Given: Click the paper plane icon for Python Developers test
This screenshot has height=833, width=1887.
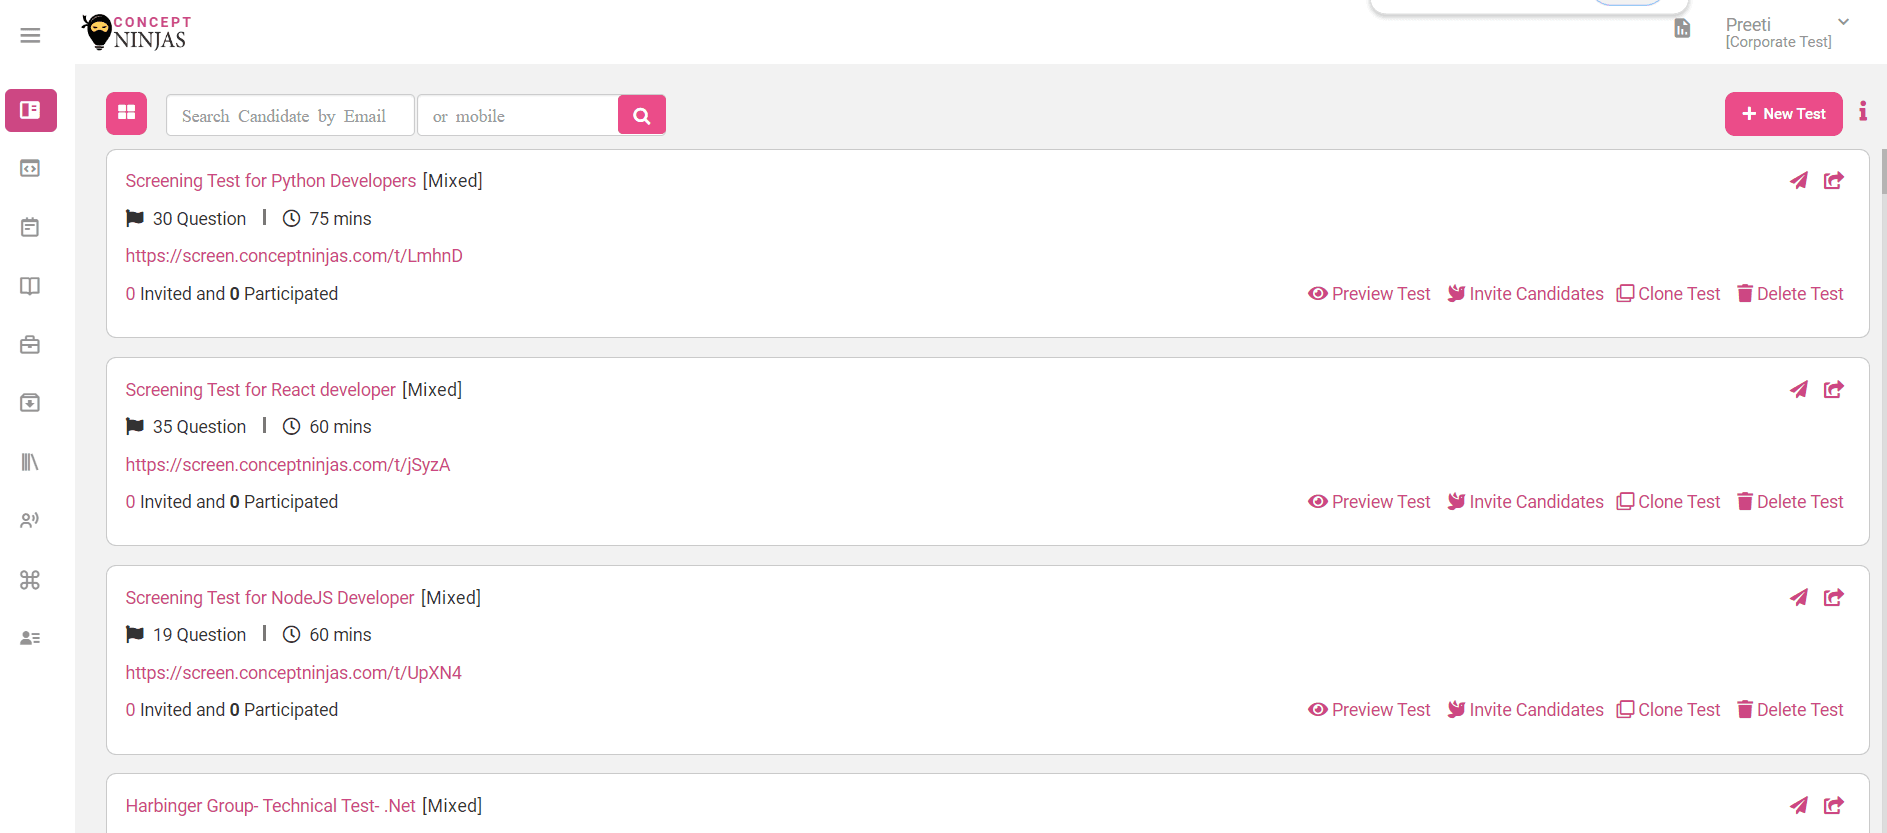Looking at the screenshot, I should click(1798, 181).
